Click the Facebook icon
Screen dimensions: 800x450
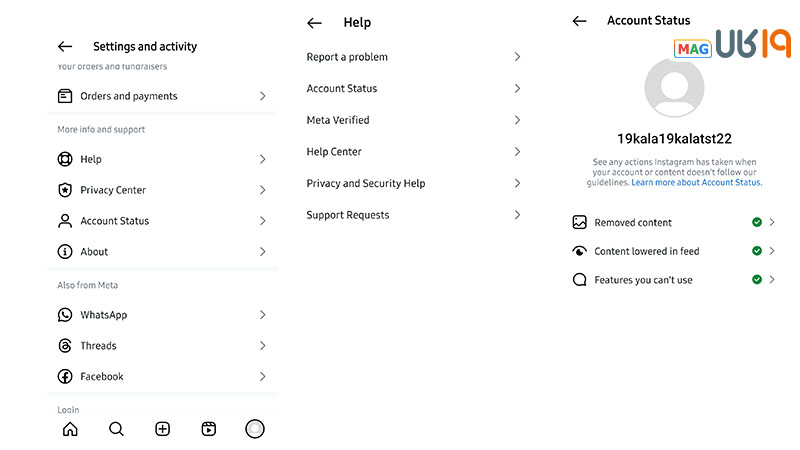(65, 377)
